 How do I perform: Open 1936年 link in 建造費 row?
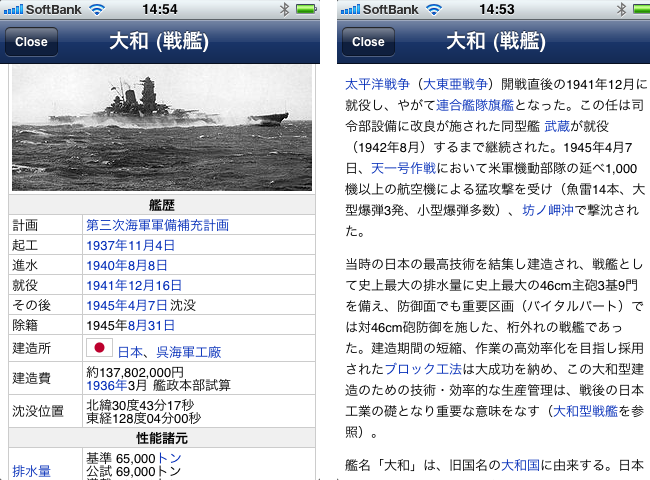click(x=106, y=385)
